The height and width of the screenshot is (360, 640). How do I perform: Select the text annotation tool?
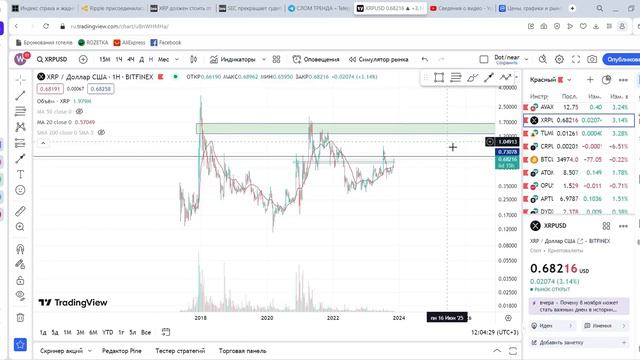tap(20, 174)
